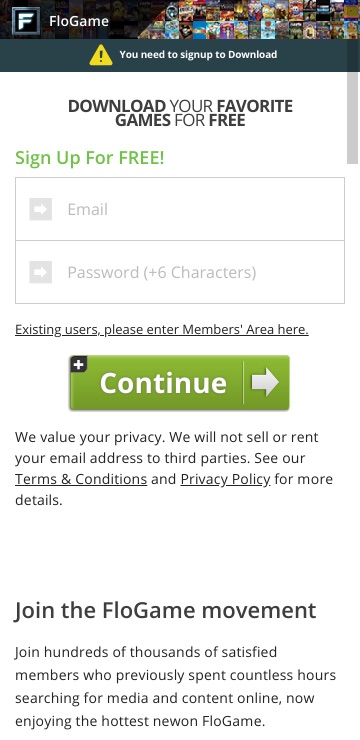Click the FloGame brand name text

(x=79, y=21)
